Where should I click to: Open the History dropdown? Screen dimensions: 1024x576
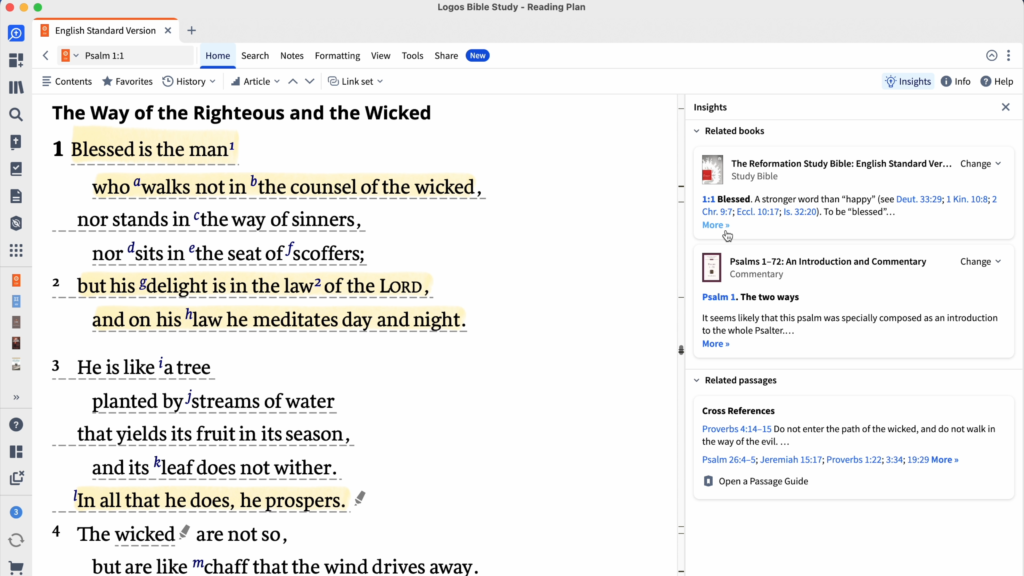[x=190, y=81]
